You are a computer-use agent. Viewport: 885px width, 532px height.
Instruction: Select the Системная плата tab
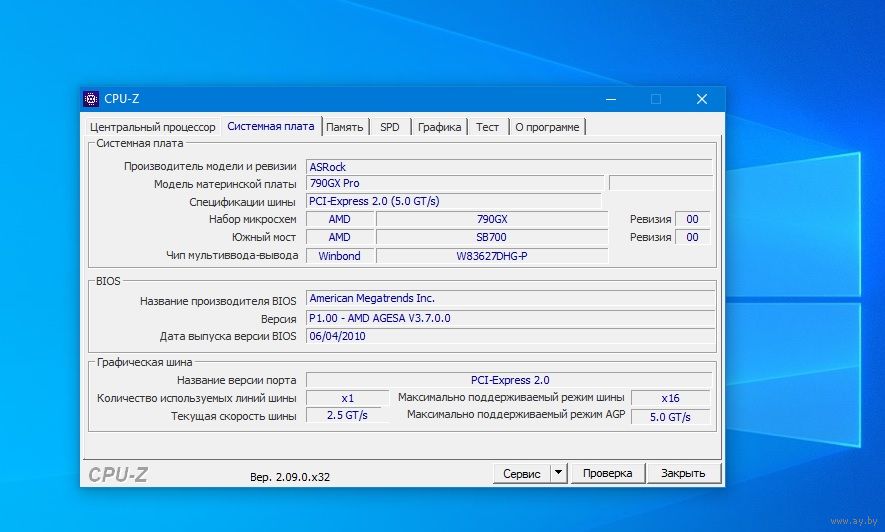[x=271, y=126]
